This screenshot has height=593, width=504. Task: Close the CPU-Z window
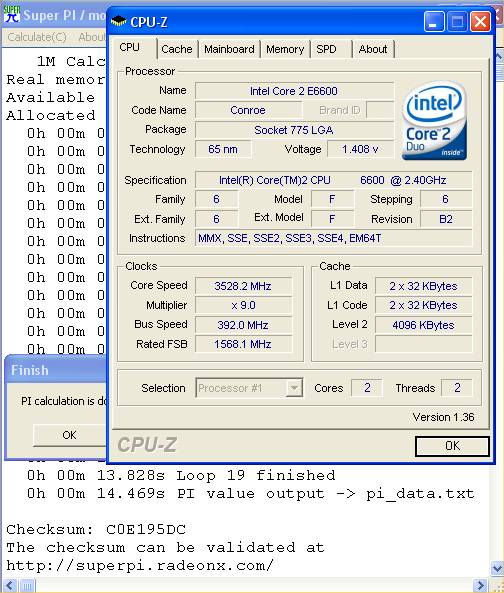[480, 21]
